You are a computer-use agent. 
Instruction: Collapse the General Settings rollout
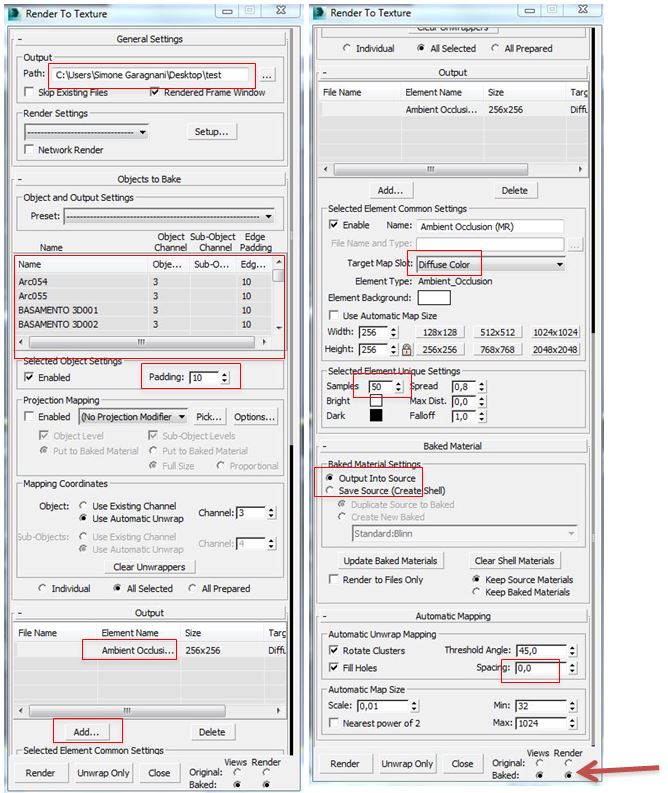(x=149, y=39)
